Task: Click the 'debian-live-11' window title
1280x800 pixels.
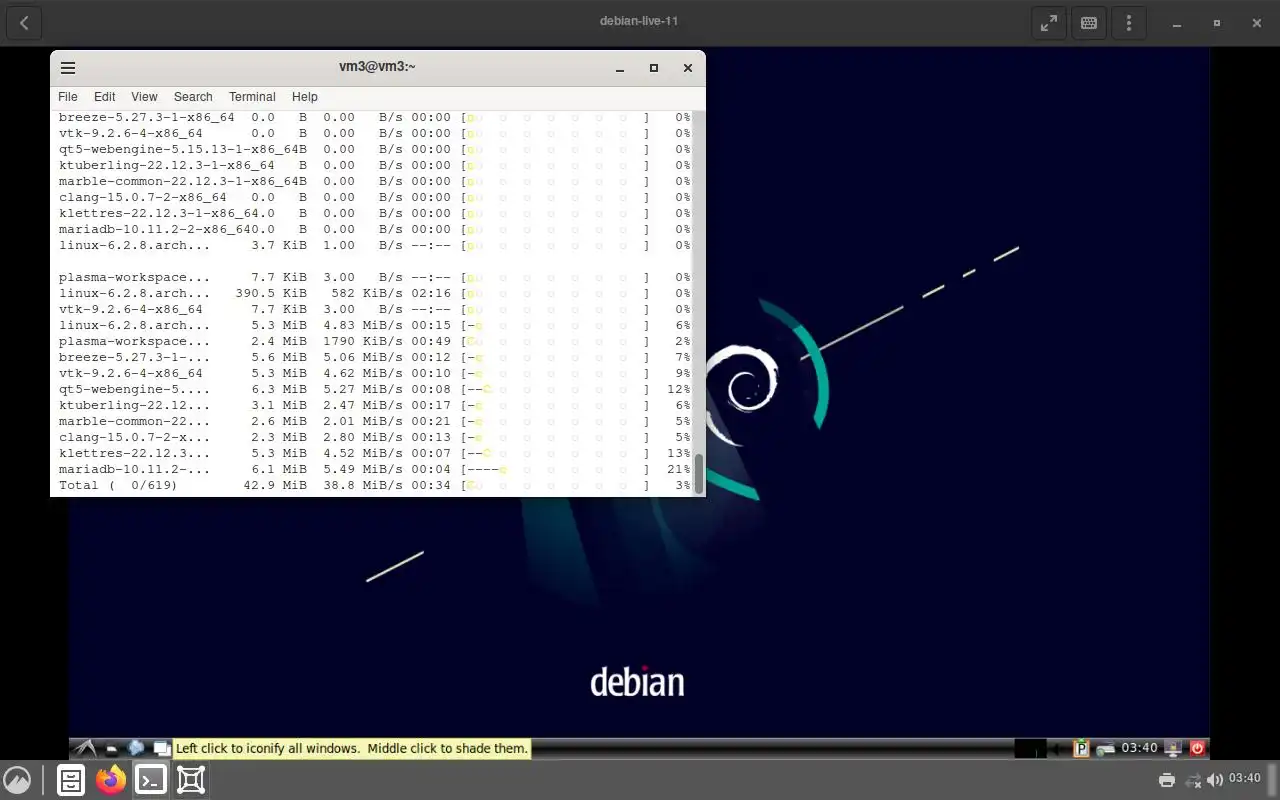Action: [639, 21]
